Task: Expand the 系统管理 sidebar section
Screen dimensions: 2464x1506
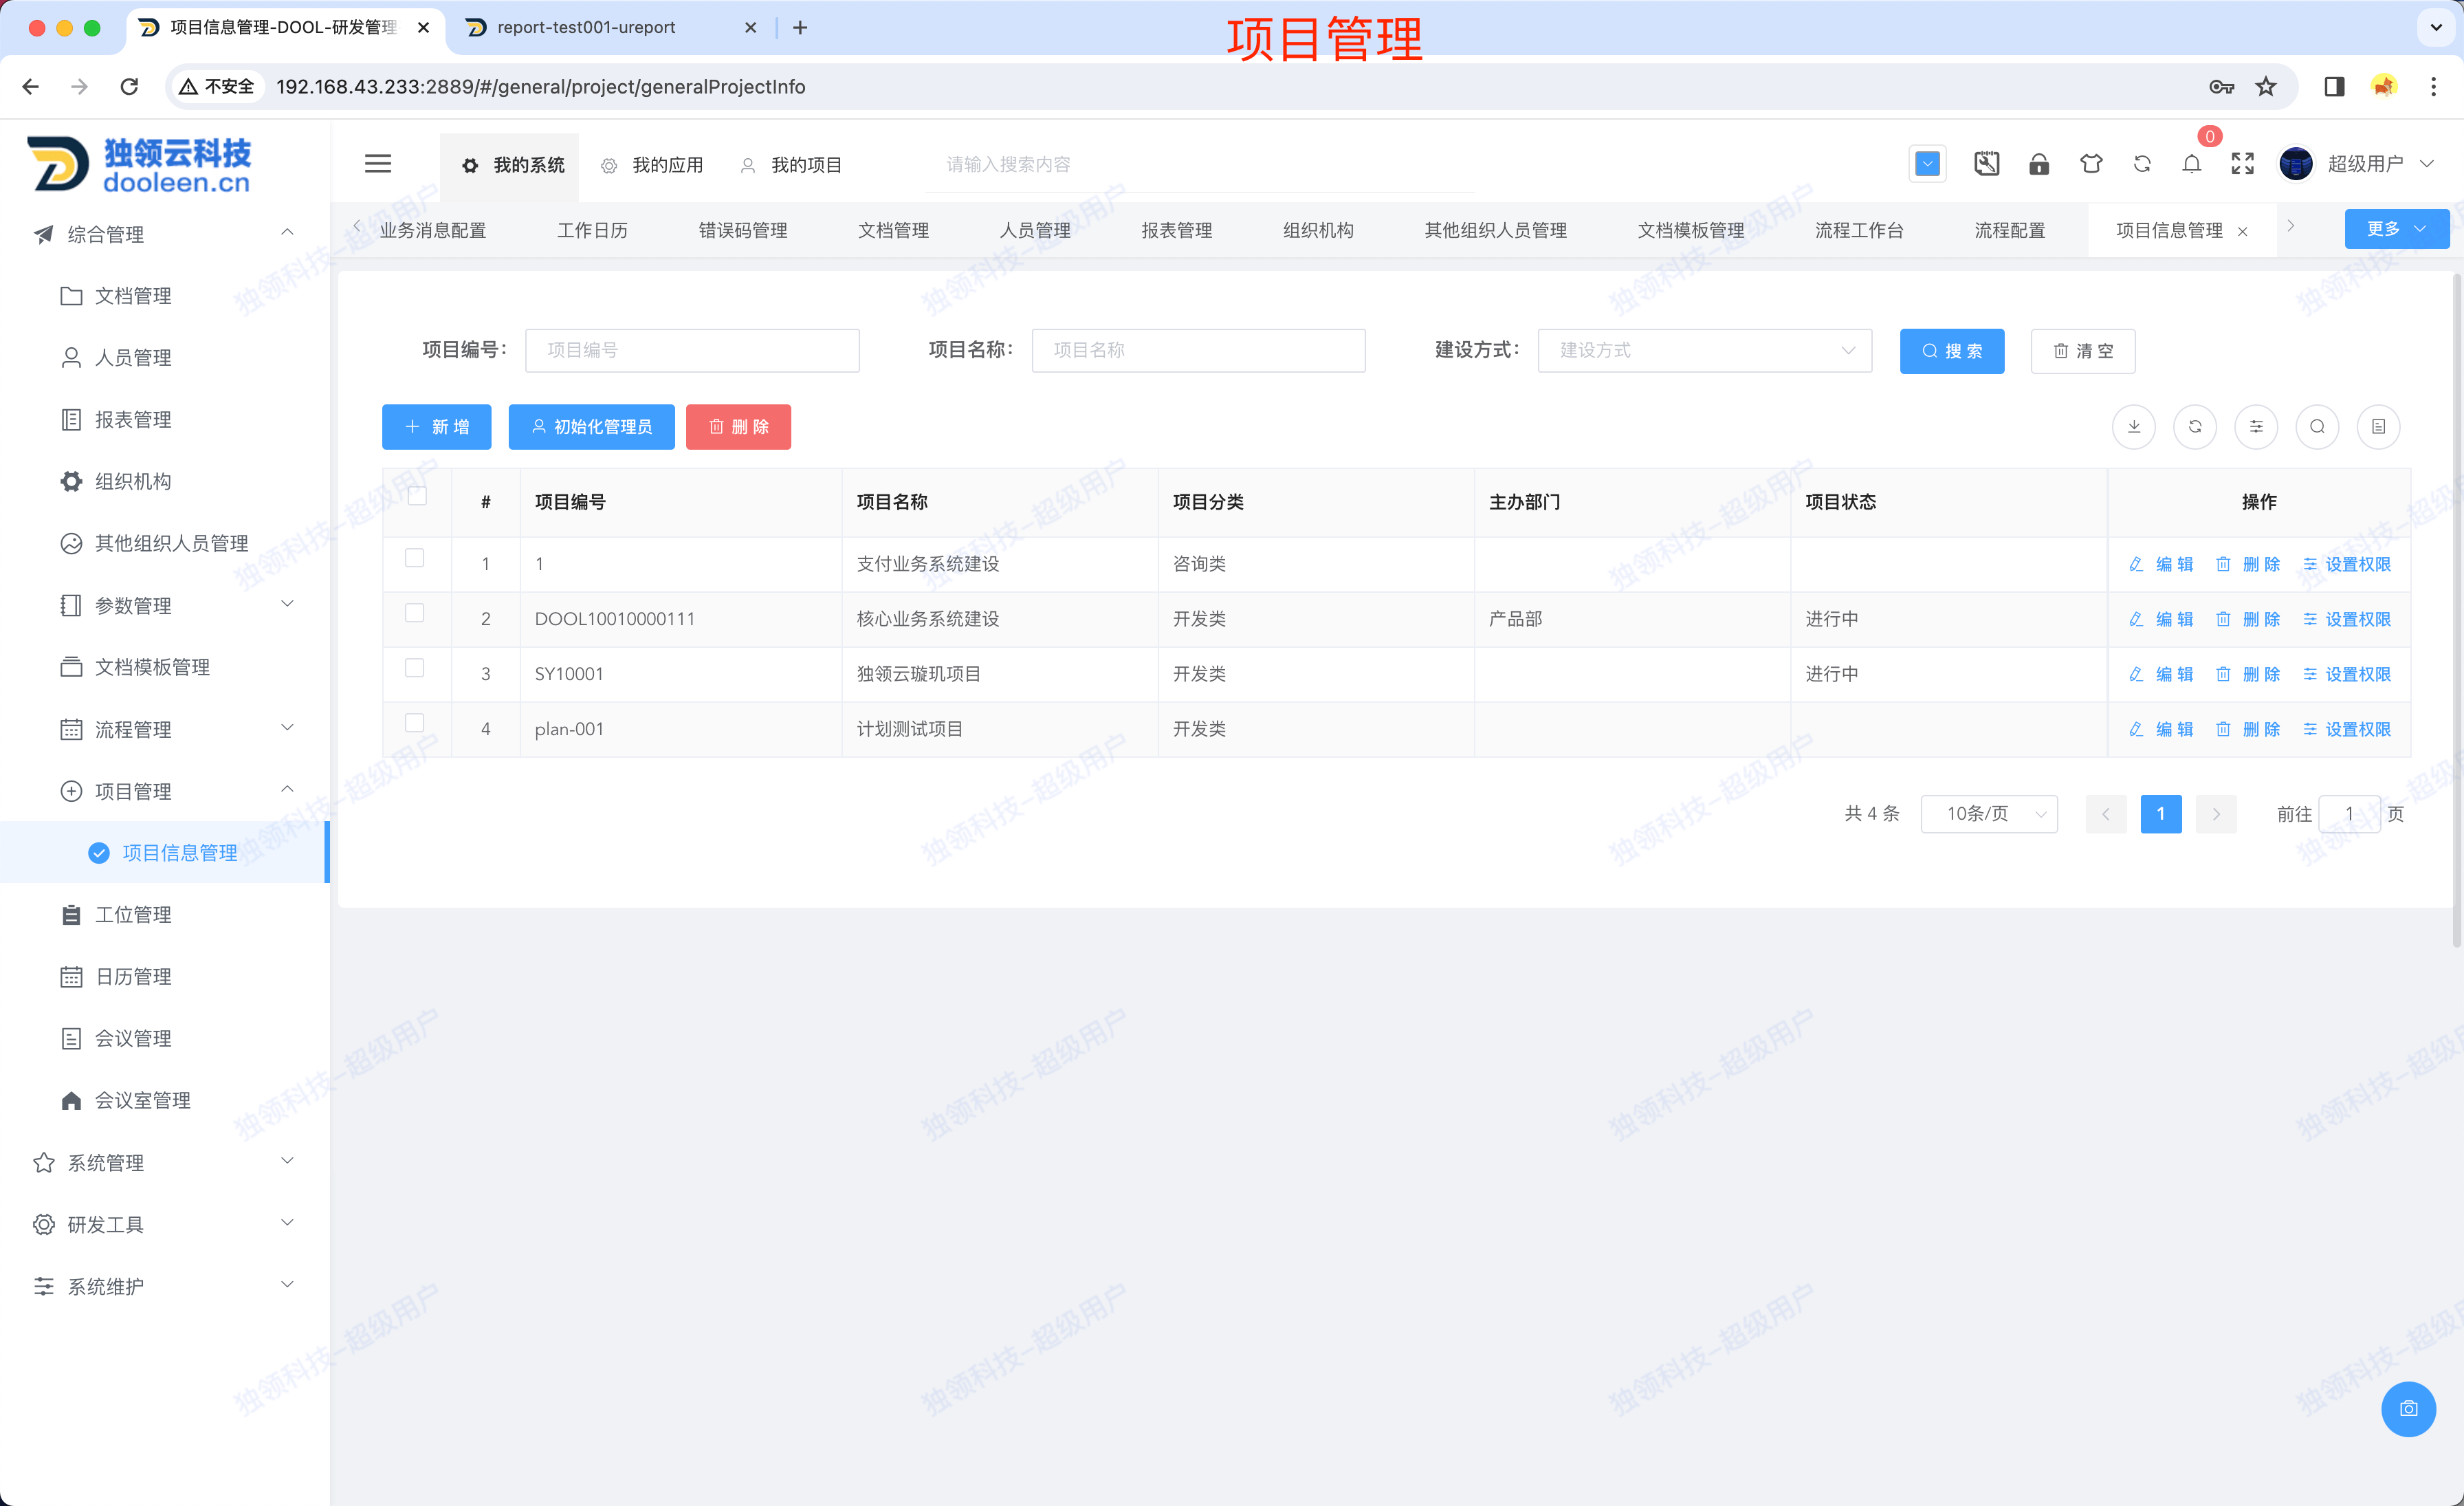Action: (x=165, y=1162)
